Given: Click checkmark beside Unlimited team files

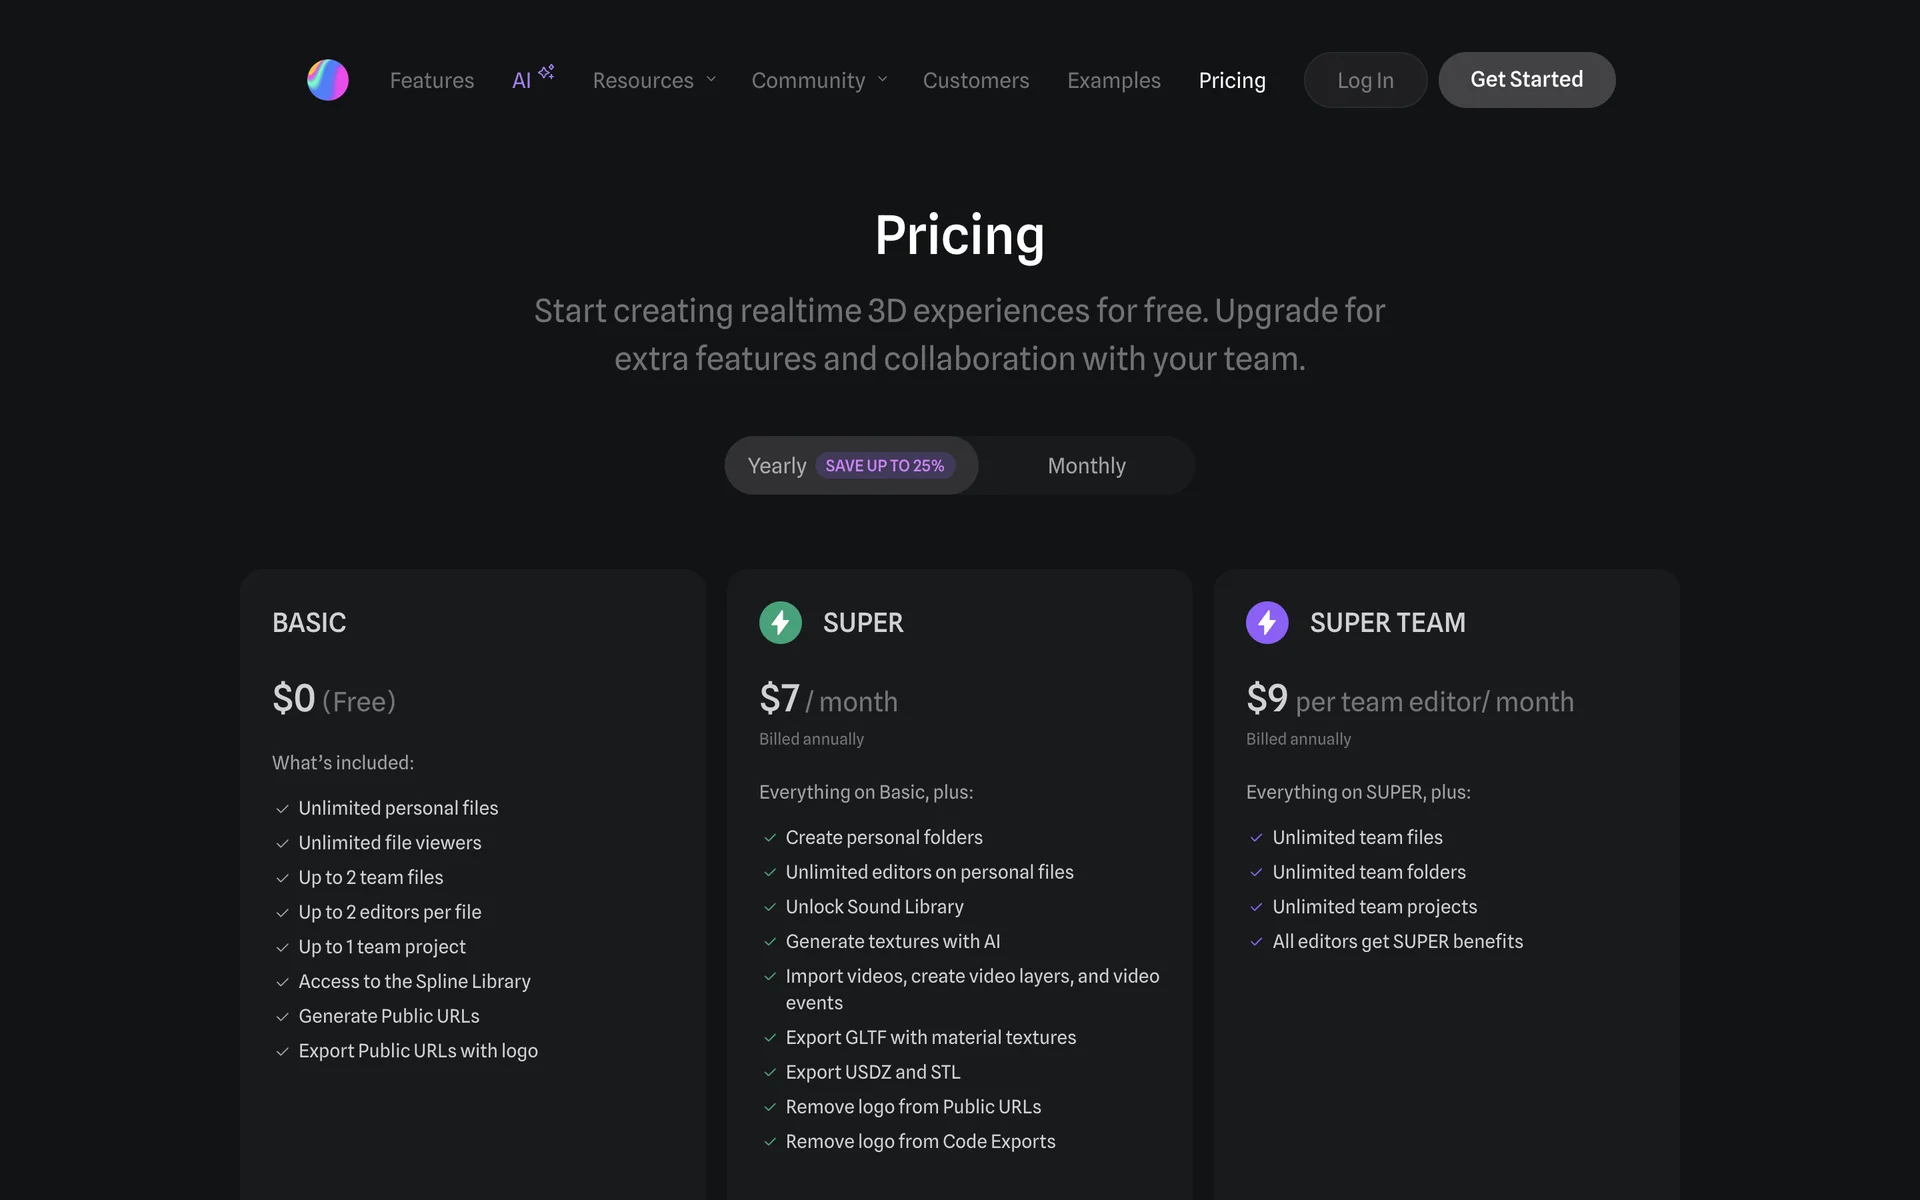Looking at the screenshot, I should [x=1256, y=838].
